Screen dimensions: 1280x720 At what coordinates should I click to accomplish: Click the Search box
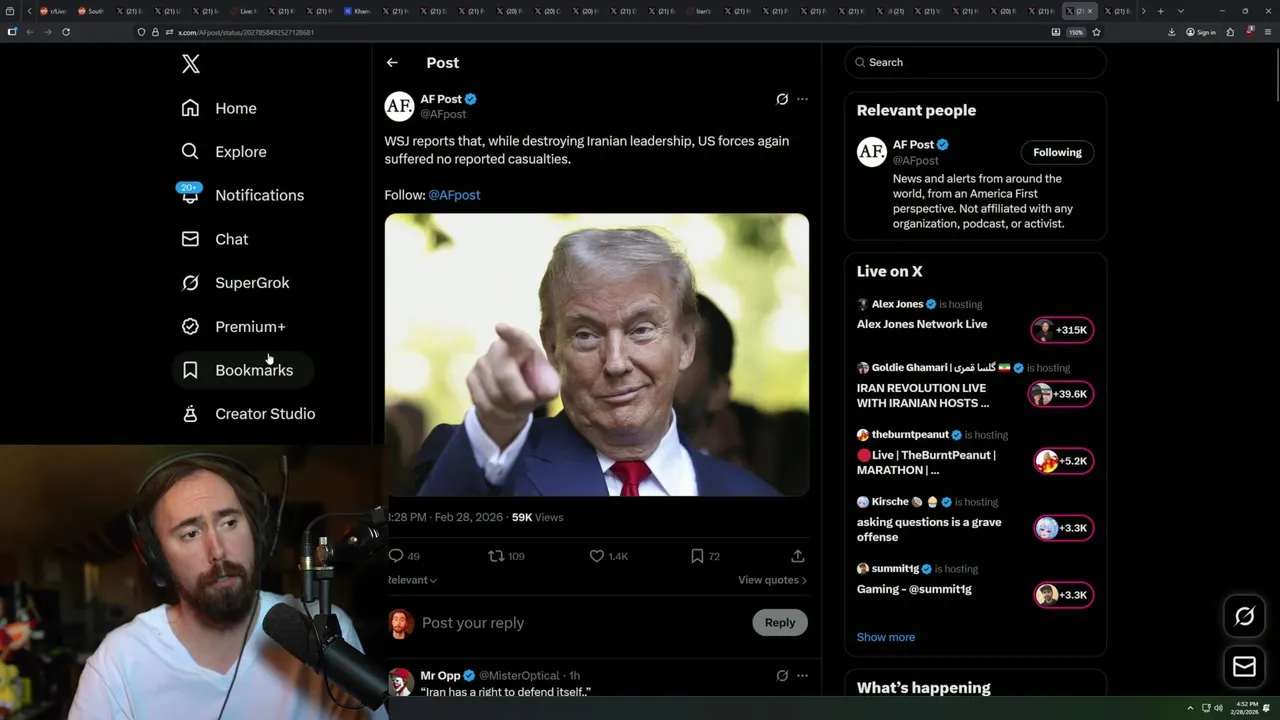pos(975,62)
